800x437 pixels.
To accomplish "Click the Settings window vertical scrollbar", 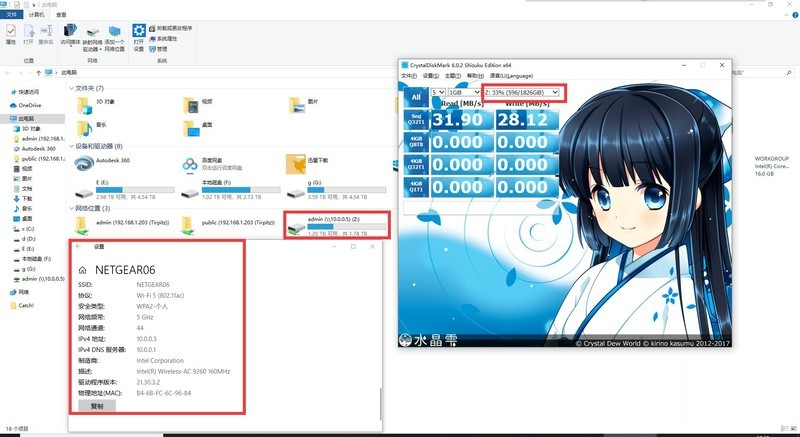I will [x=380, y=404].
